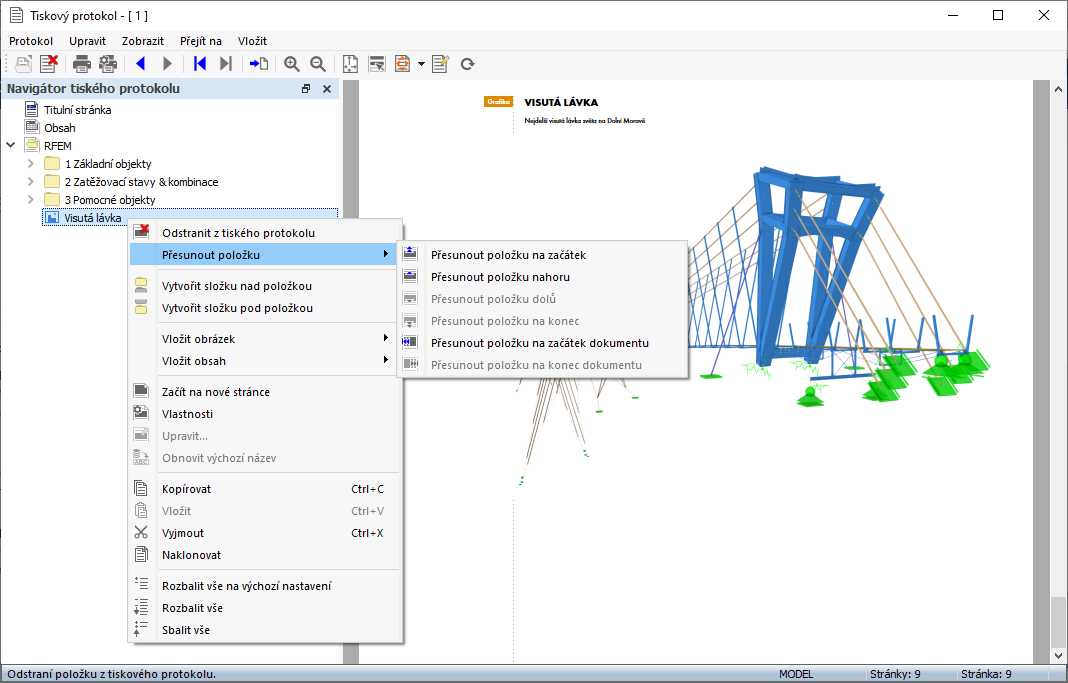Viewport: 1068px width, 683px height.
Task: Go to previous page with blue left arrow
Action: point(141,64)
